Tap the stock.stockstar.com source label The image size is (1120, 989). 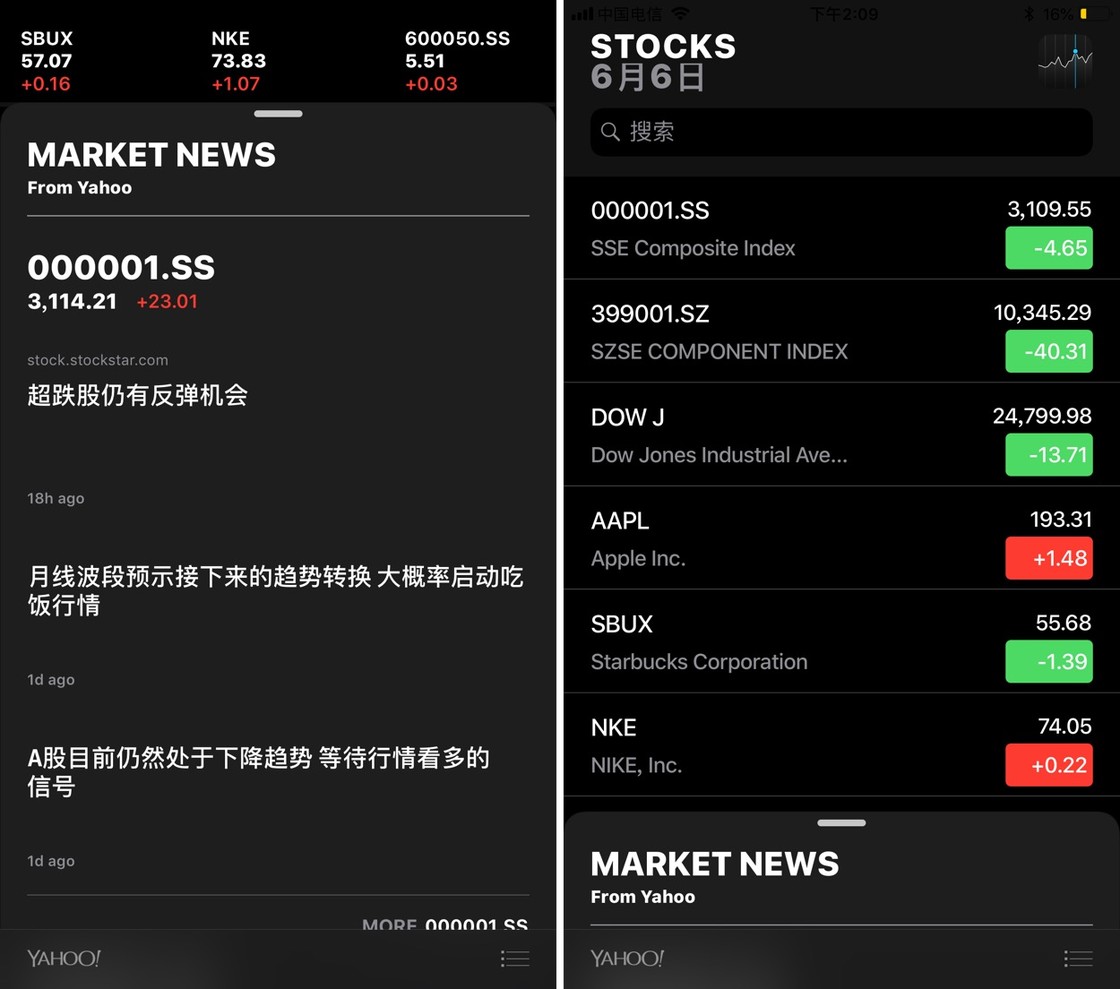click(98, 360)
